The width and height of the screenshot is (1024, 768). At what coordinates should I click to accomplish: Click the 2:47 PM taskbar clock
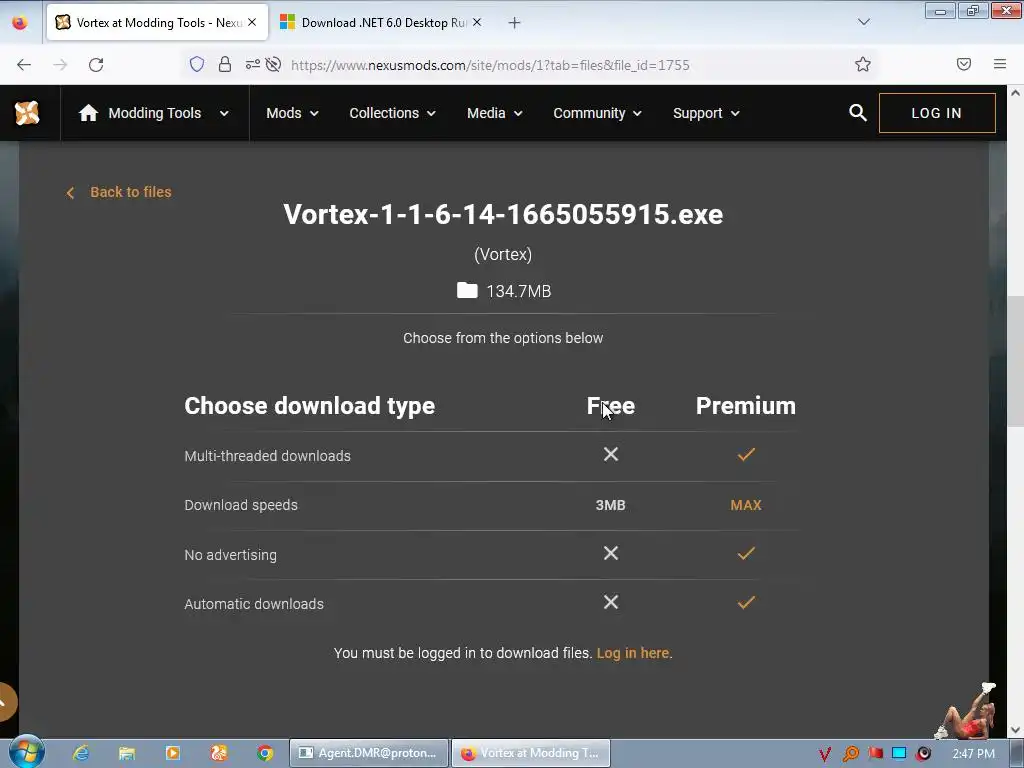pyautogui.click(x=974, y=754)
